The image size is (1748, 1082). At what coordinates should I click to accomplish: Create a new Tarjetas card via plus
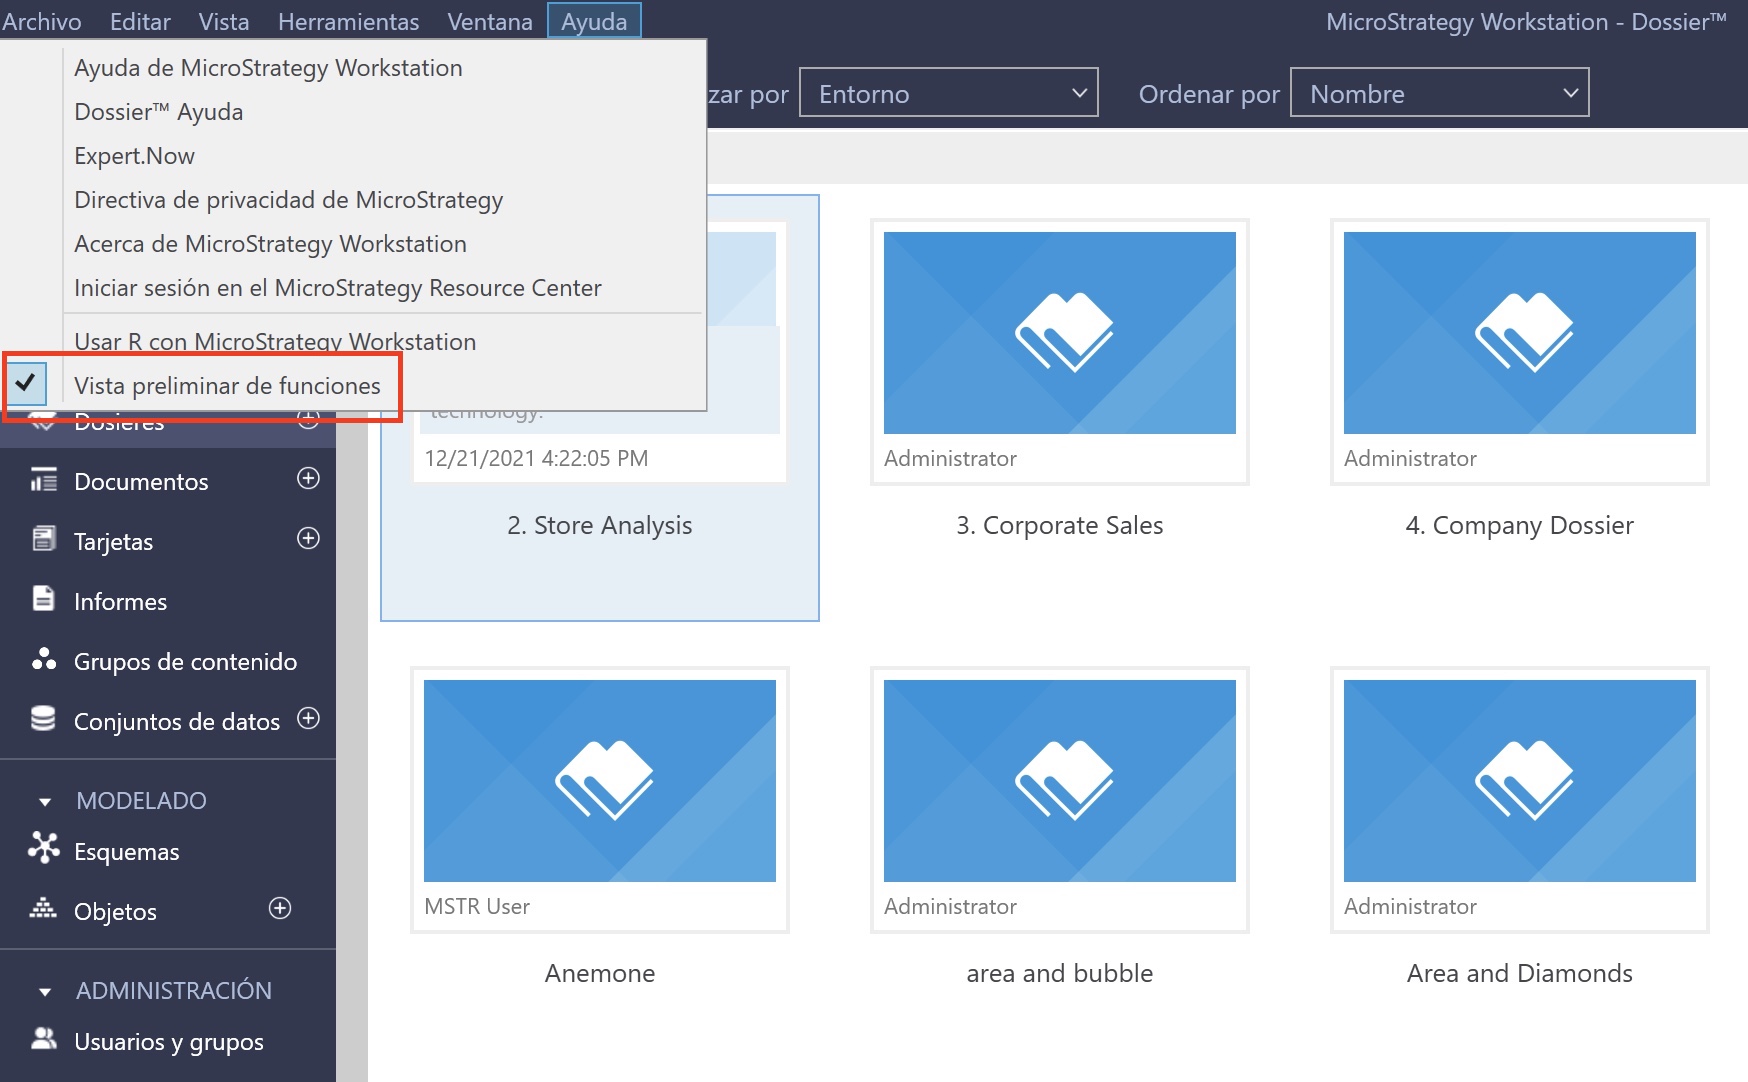309,538
